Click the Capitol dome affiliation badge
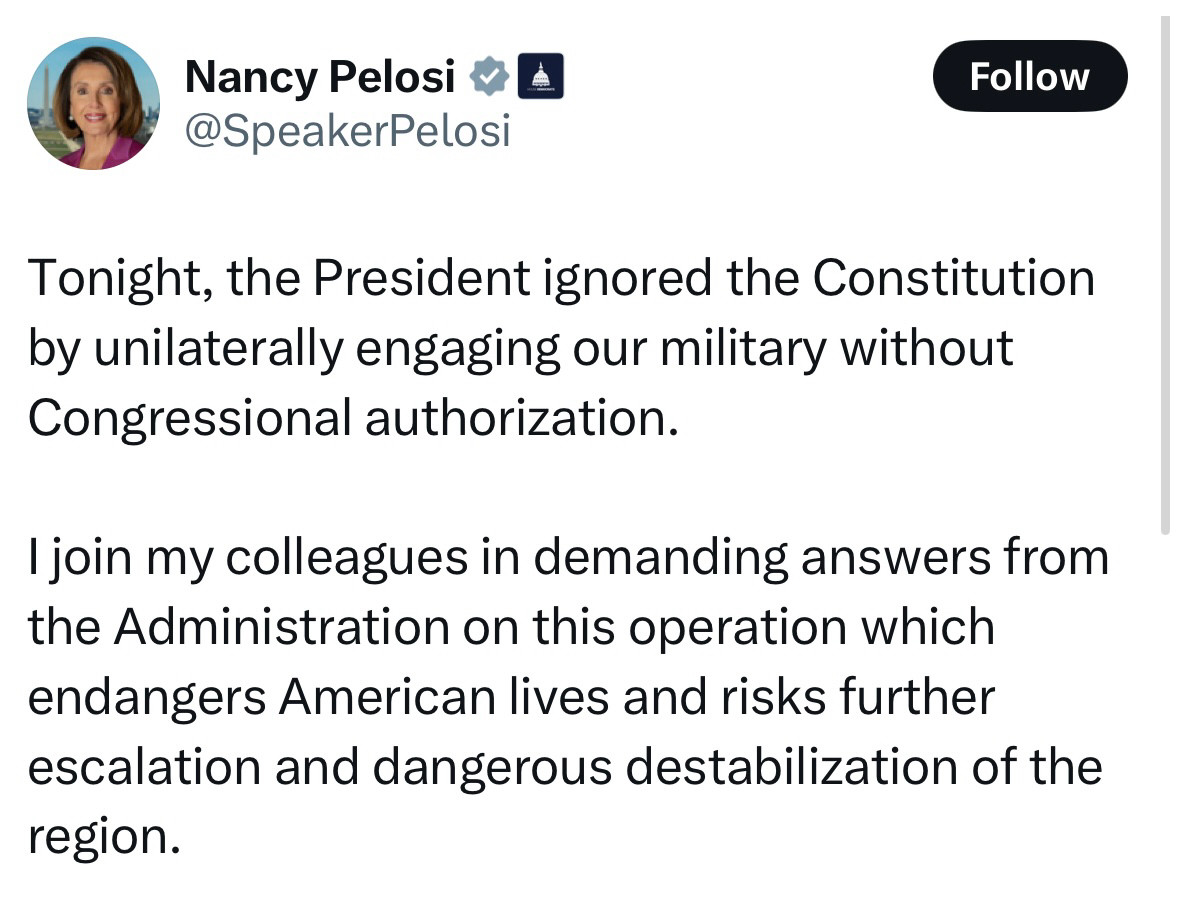This screenshot has height=922, width=1179. tap(540, 76)
